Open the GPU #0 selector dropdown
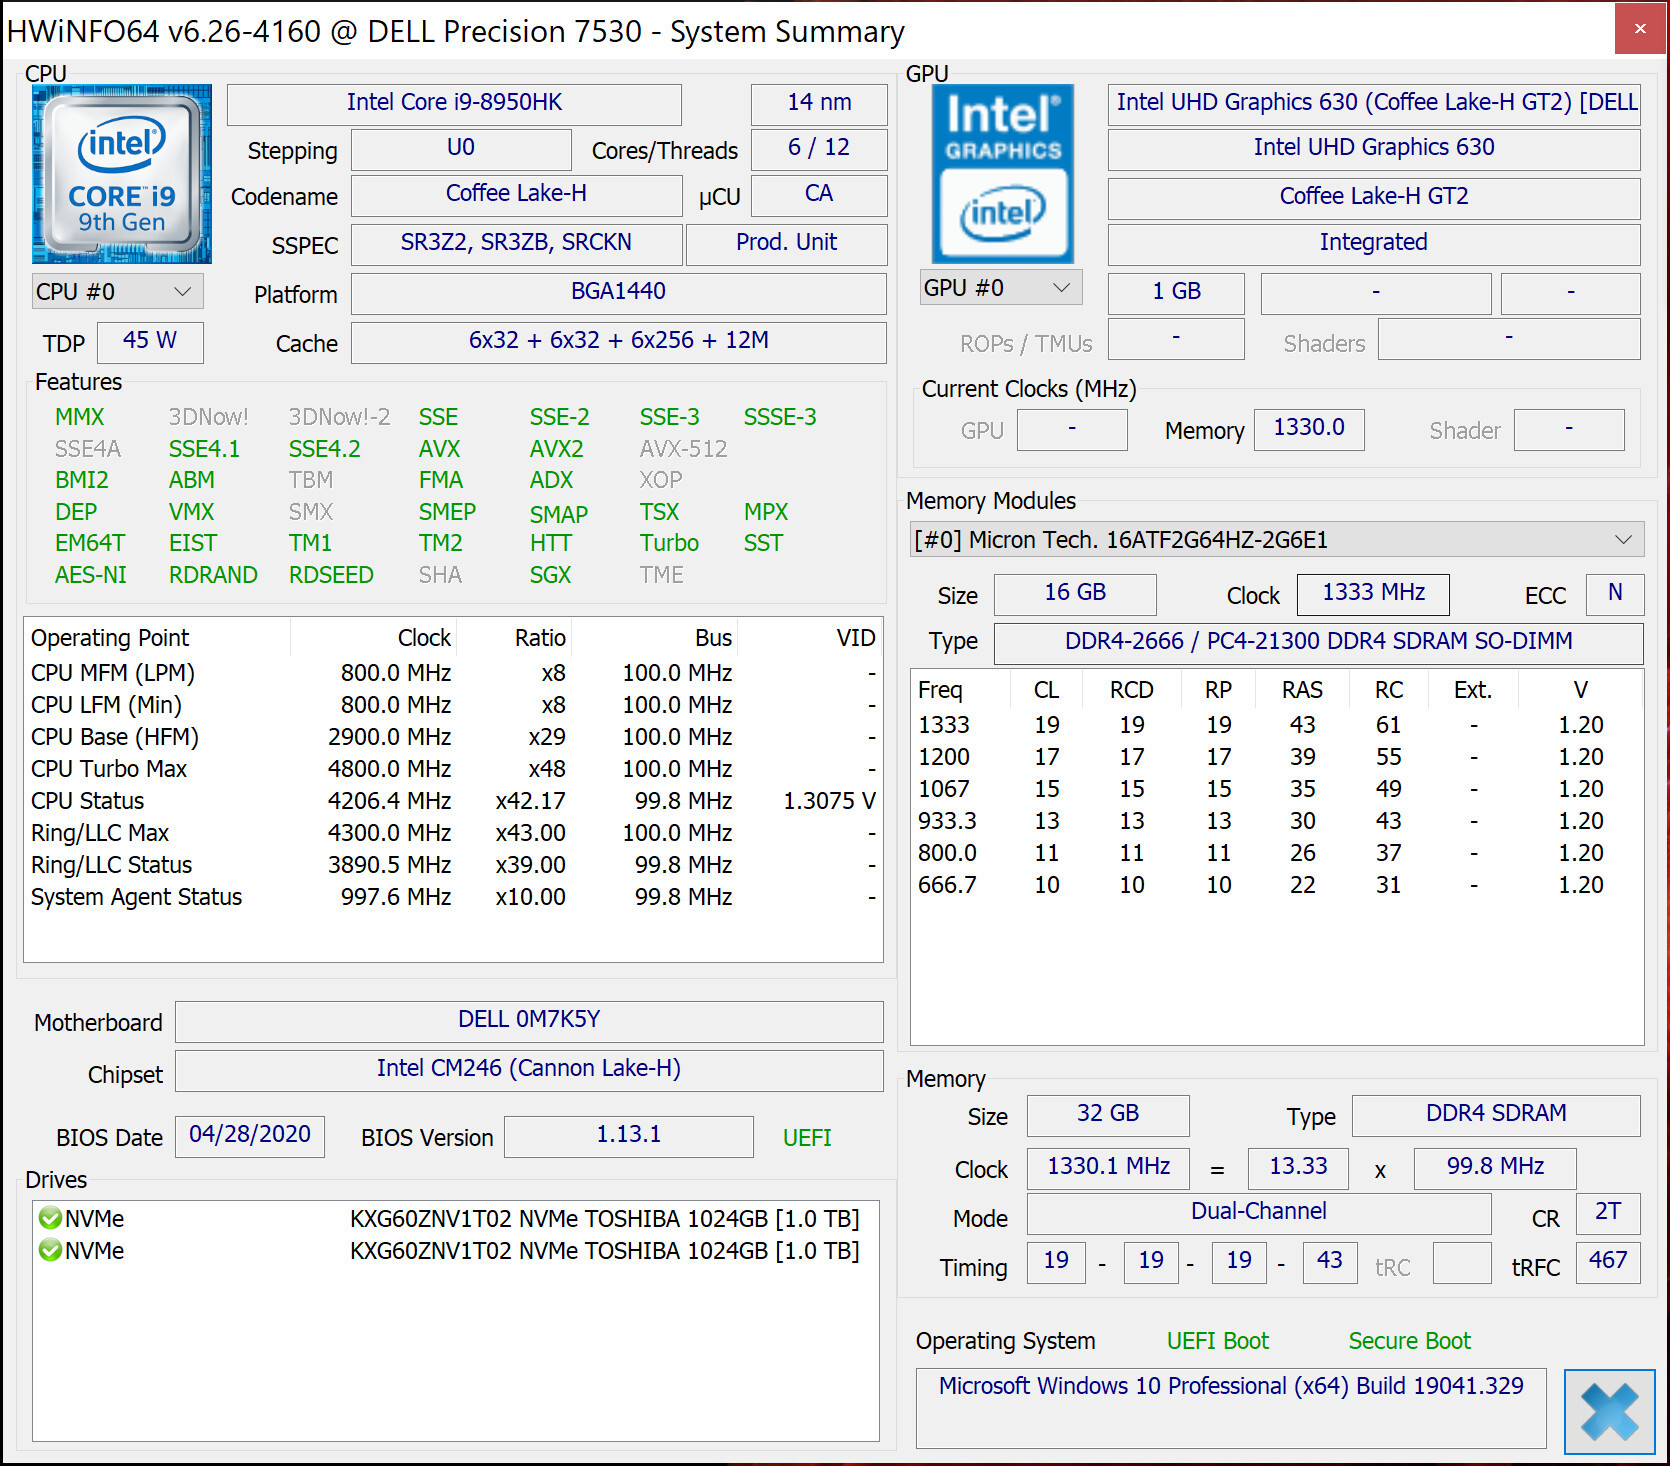 point(1001,288)
